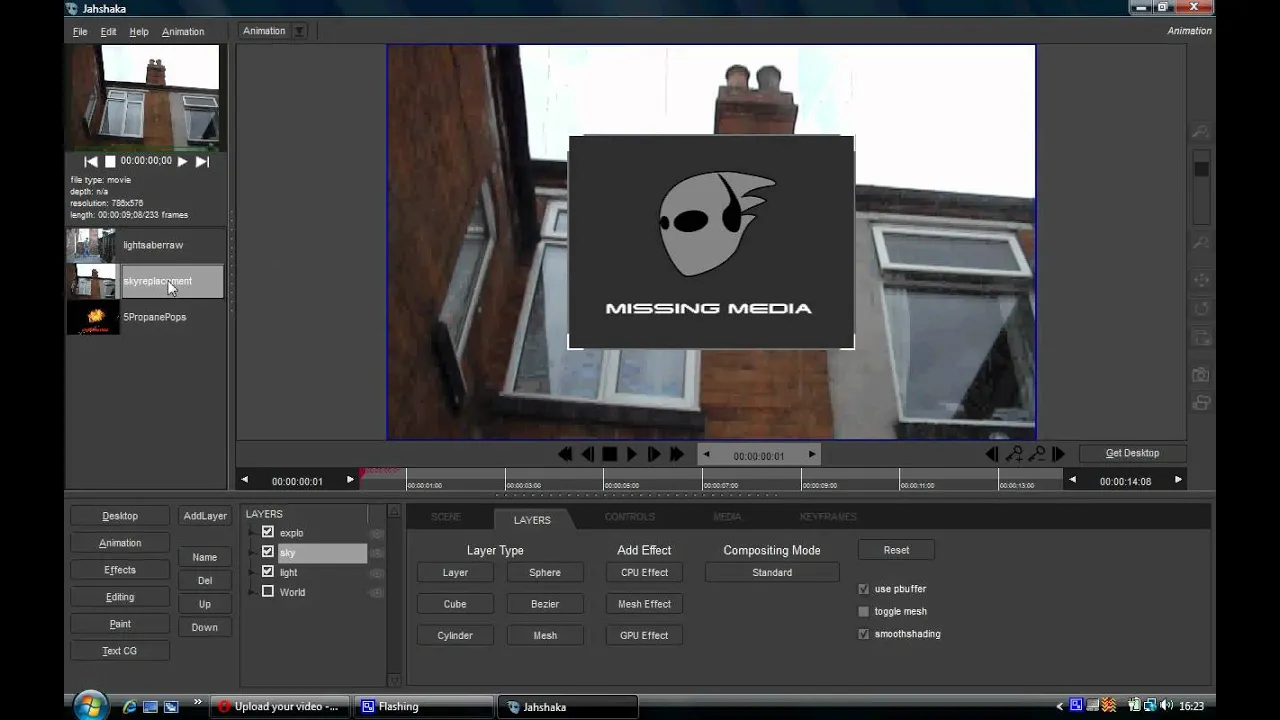Stop the preview clip player
Viewport: 1280px width, 720px height.
(x=110, y=161)
